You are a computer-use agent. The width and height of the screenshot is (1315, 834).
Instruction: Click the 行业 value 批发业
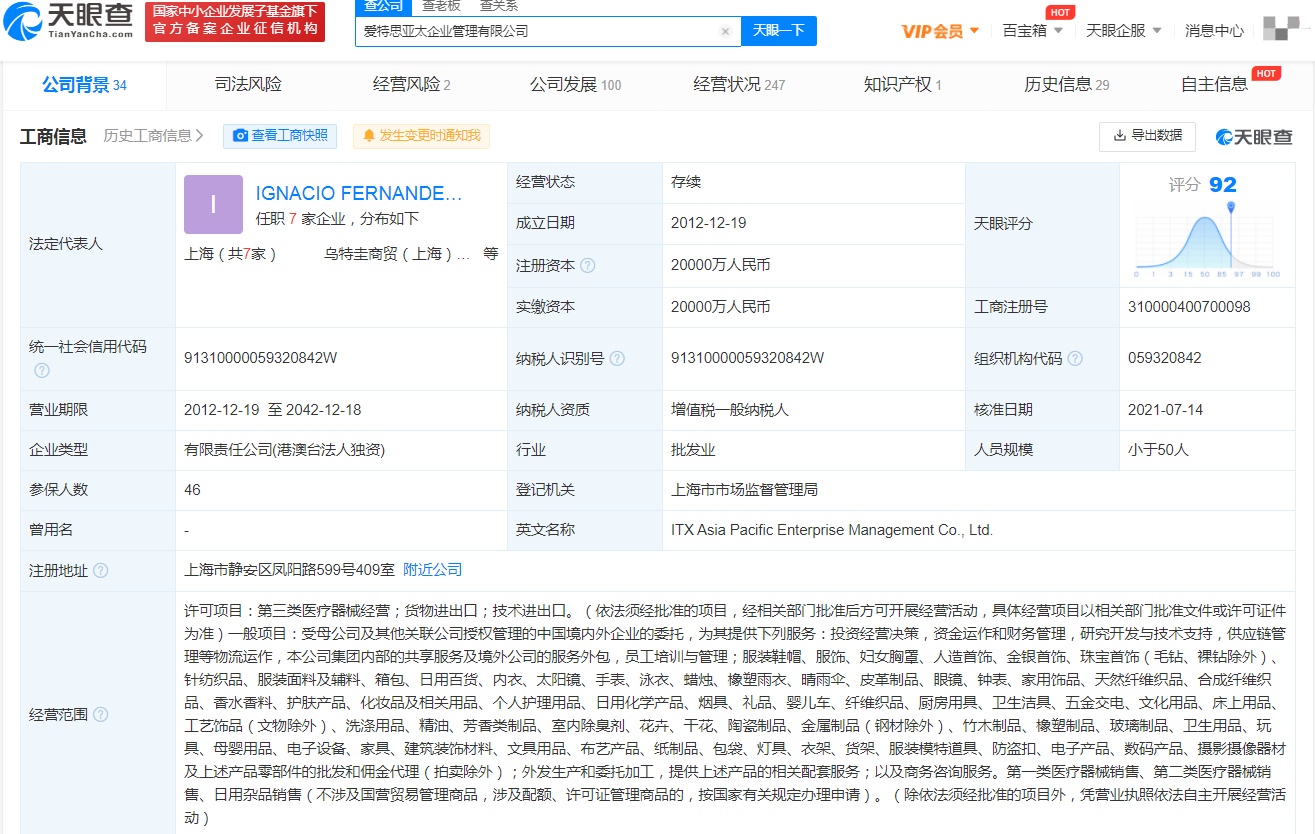point(693,450)
